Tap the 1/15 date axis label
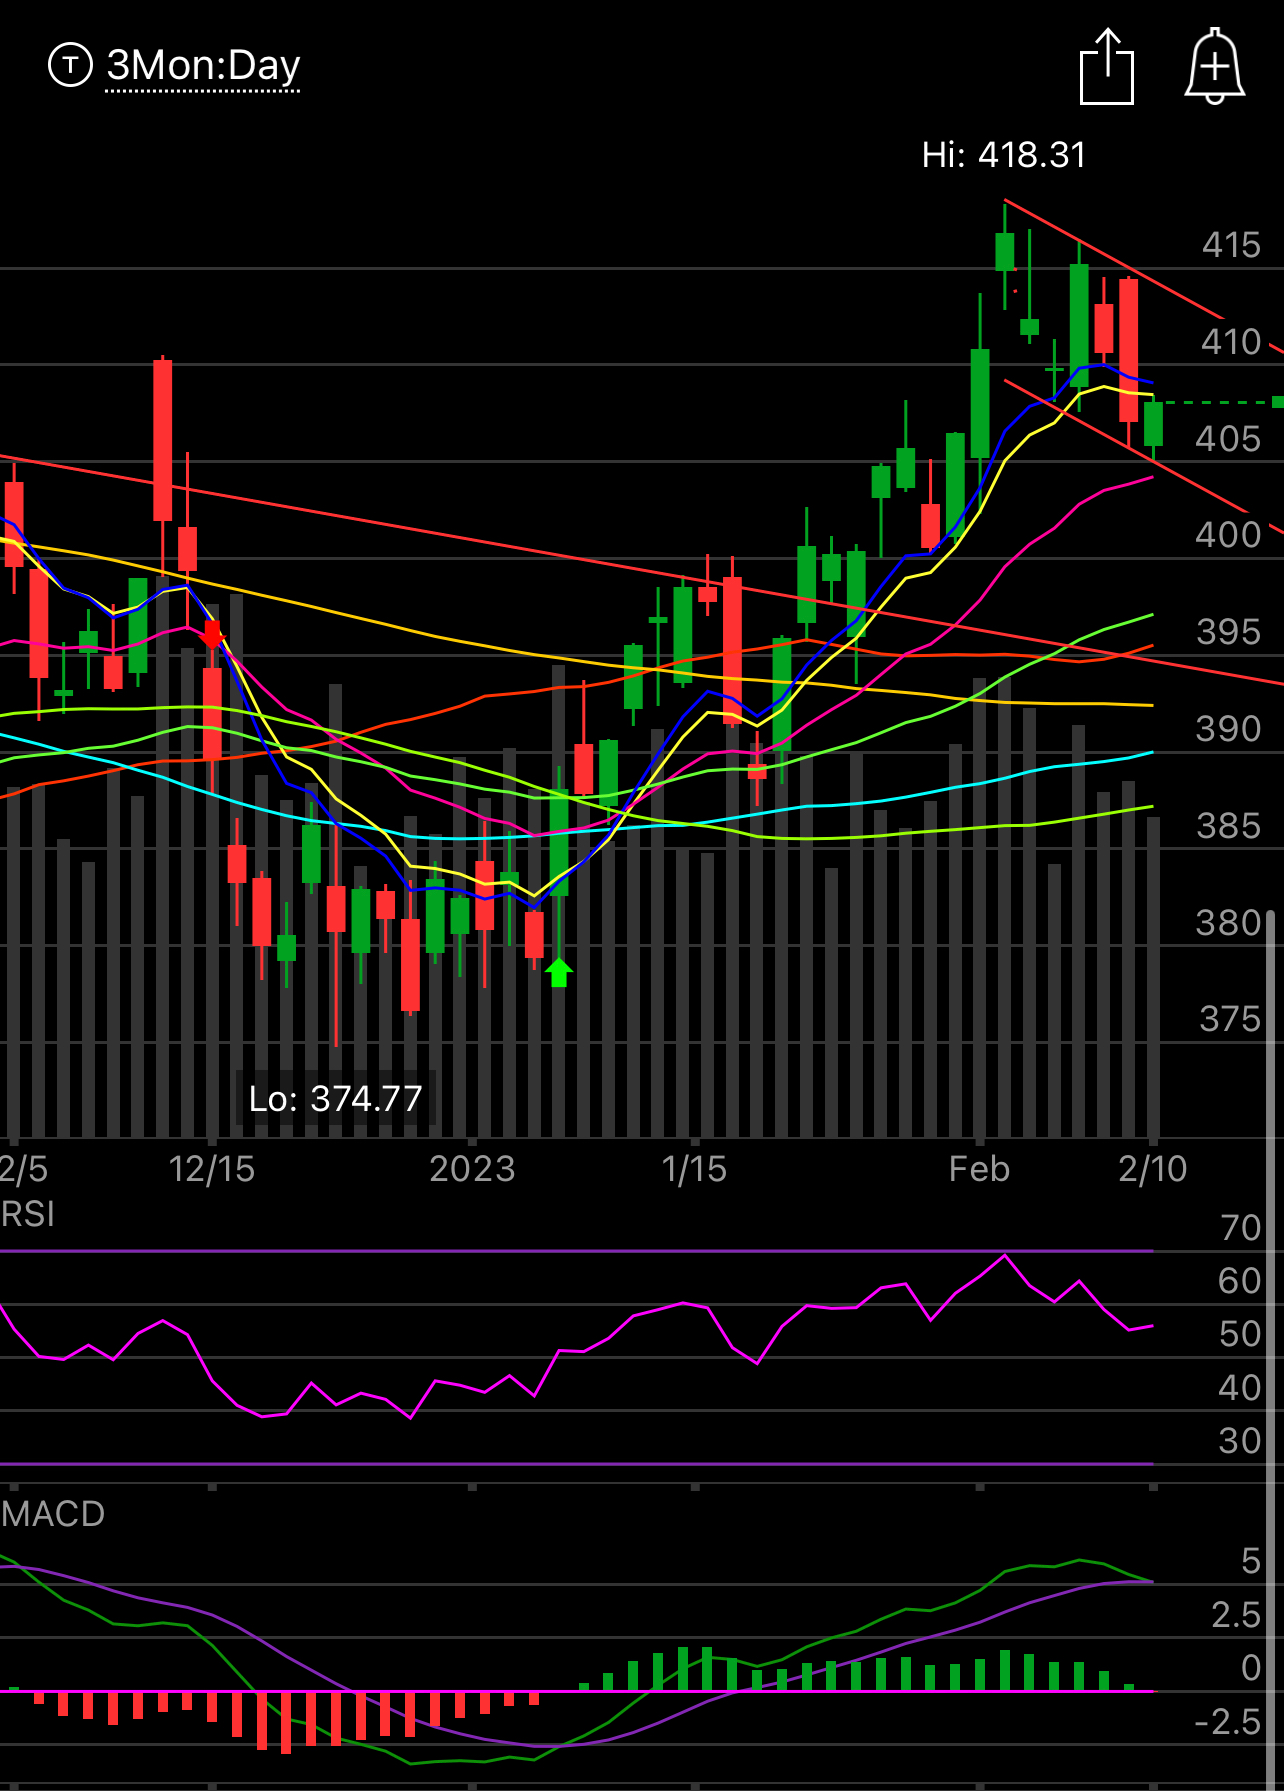Screen dimensions: 1284x1791 click(x=694, y=1169)
